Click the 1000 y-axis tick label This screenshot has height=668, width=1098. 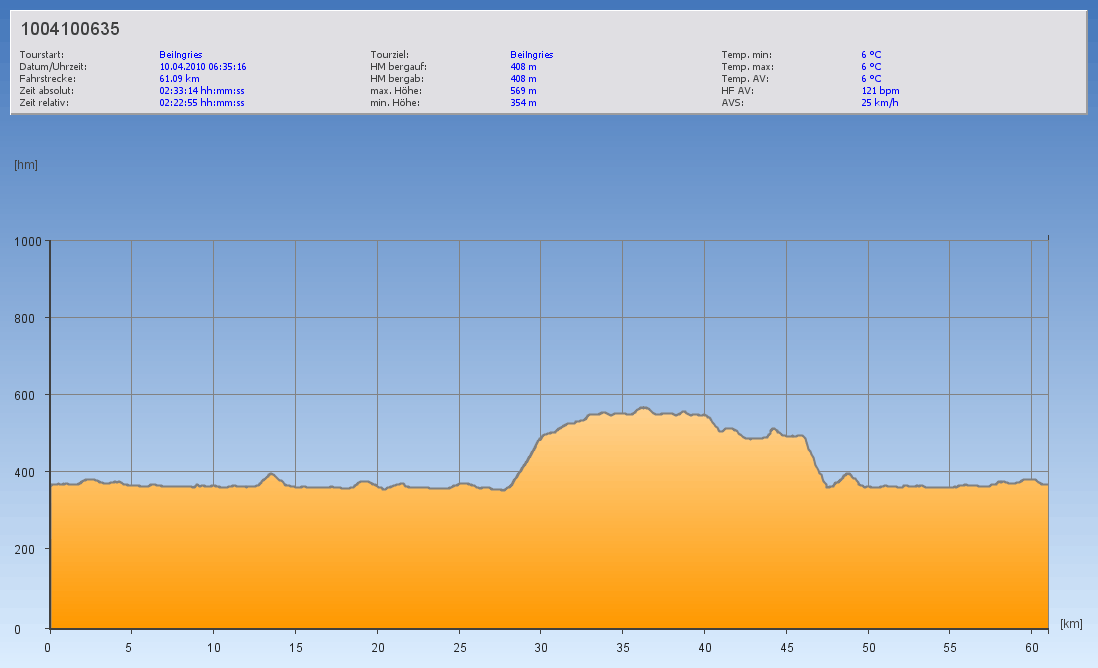[27, 241]
